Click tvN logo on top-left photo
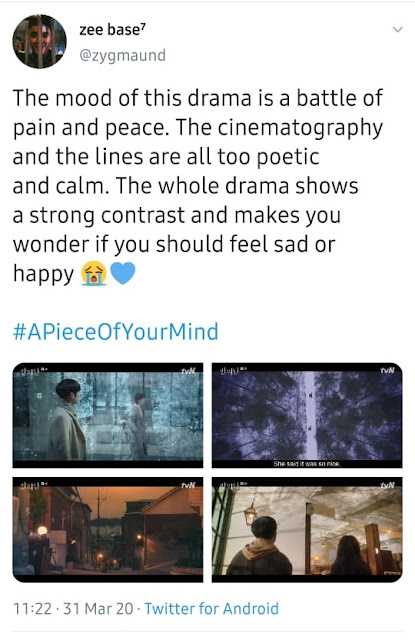This screenshot has height=640, width=415. 189,371
